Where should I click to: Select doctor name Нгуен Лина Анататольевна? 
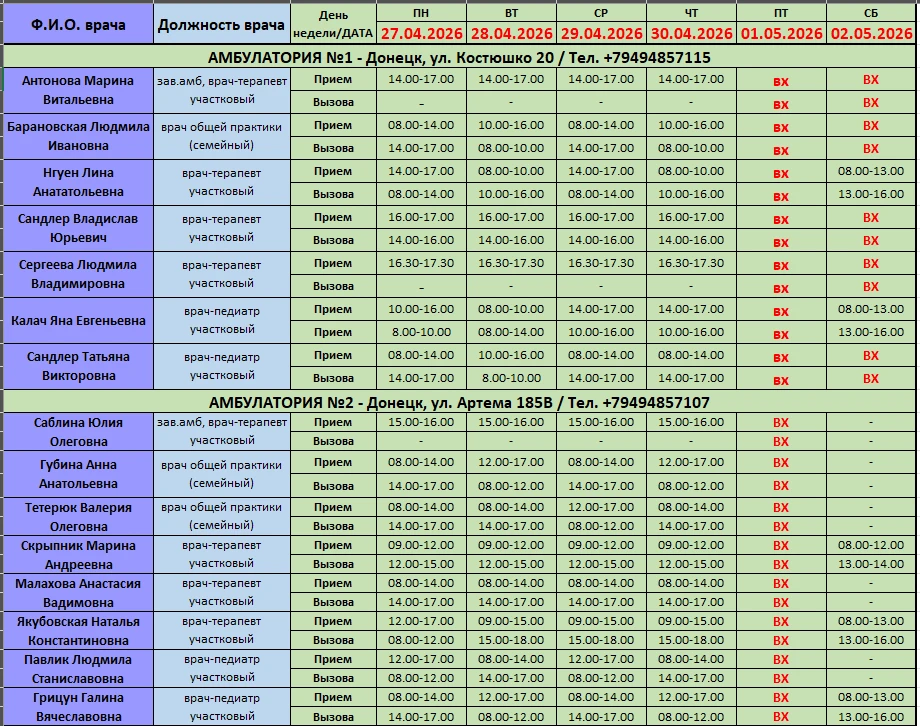coord(78,182)
